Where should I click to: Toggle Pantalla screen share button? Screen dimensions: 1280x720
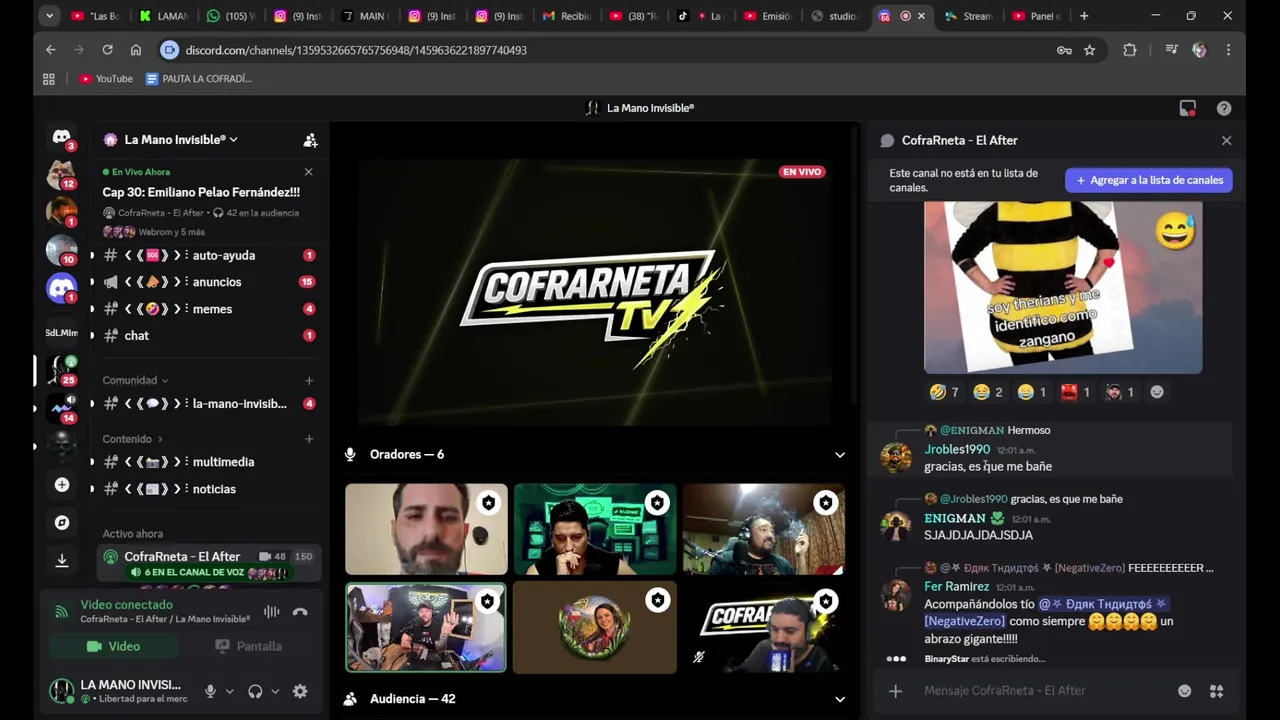click(248, 646)
